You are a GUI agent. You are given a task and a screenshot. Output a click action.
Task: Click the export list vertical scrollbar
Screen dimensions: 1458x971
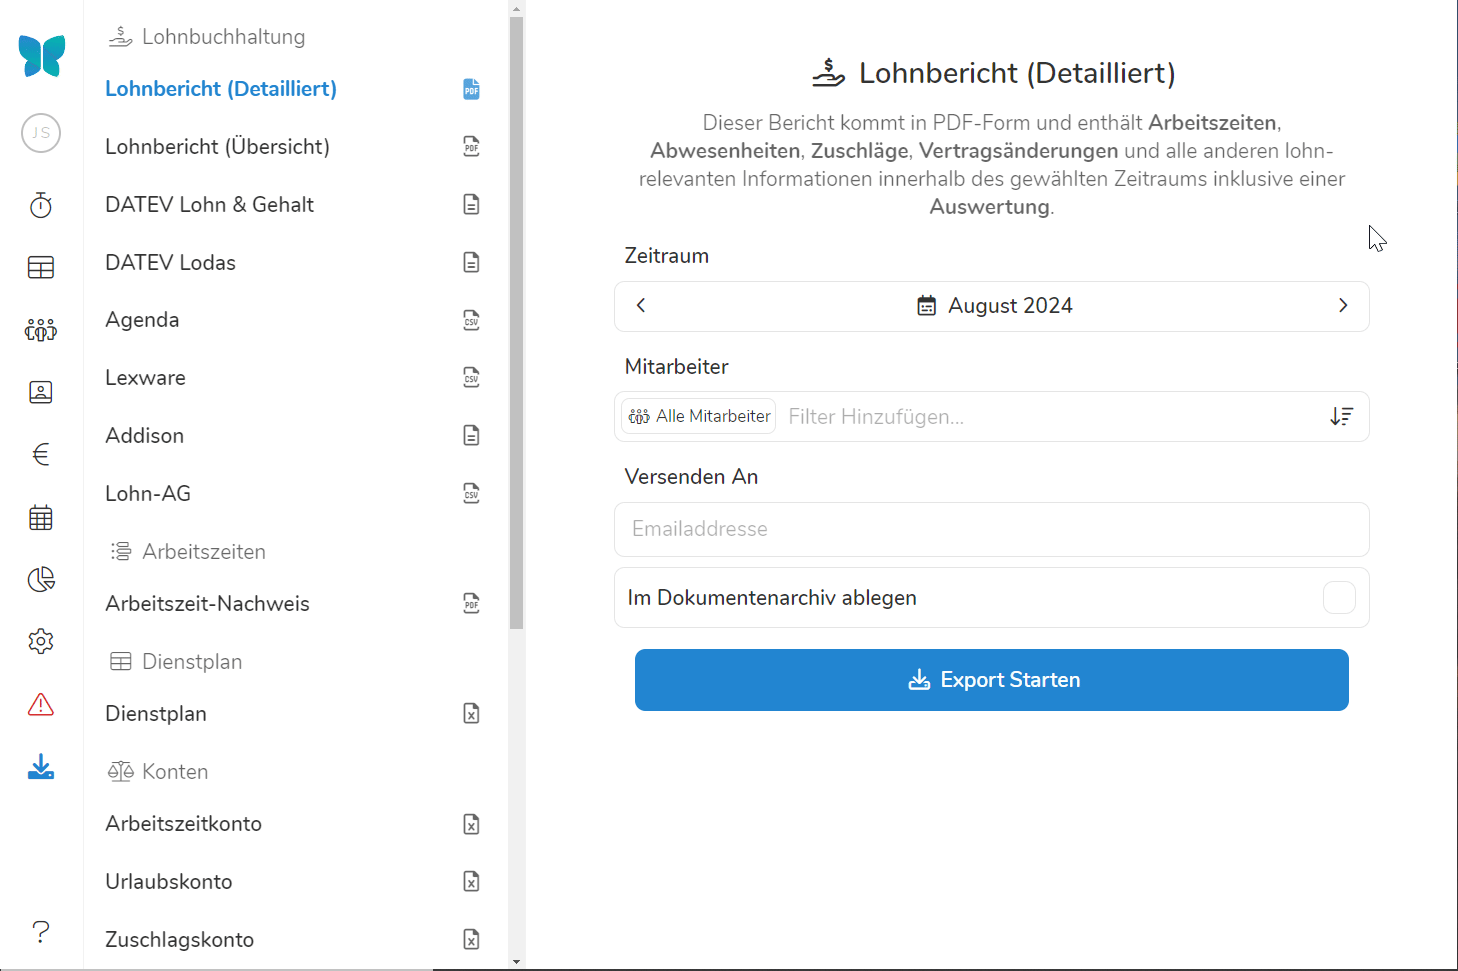click(x=516, y=320)
